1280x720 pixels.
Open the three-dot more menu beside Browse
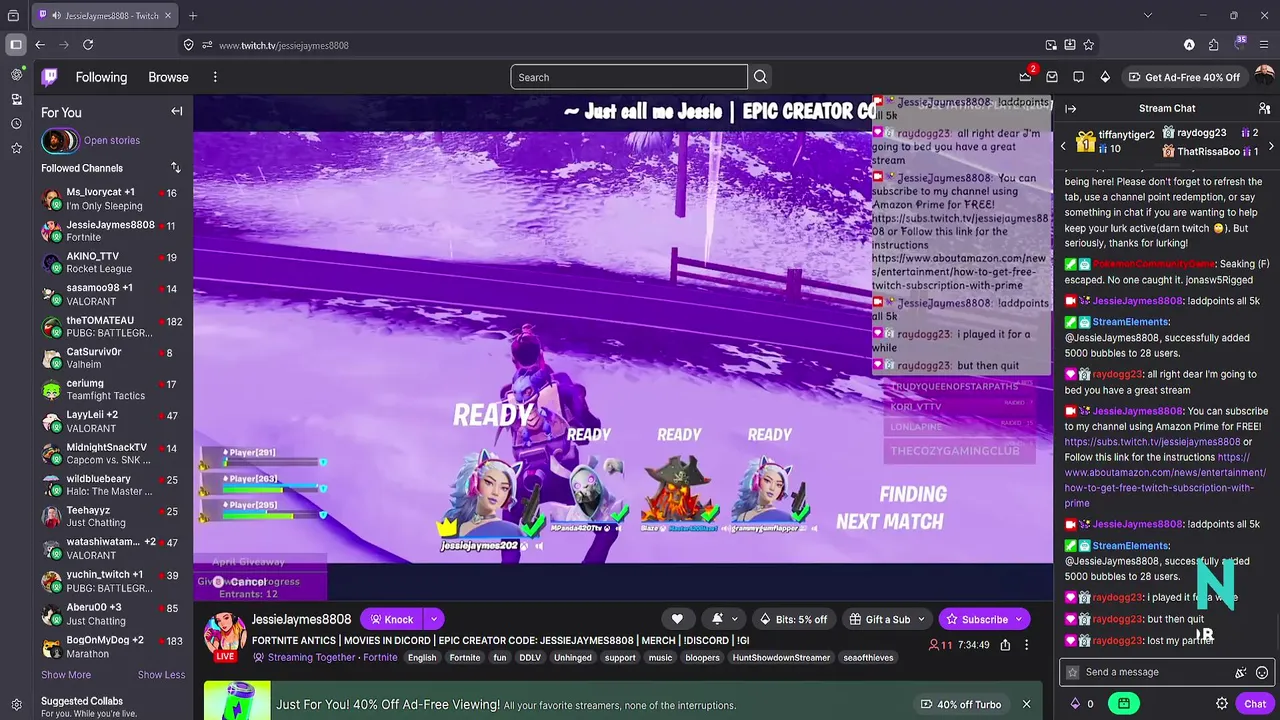click(x=215, y=77)
